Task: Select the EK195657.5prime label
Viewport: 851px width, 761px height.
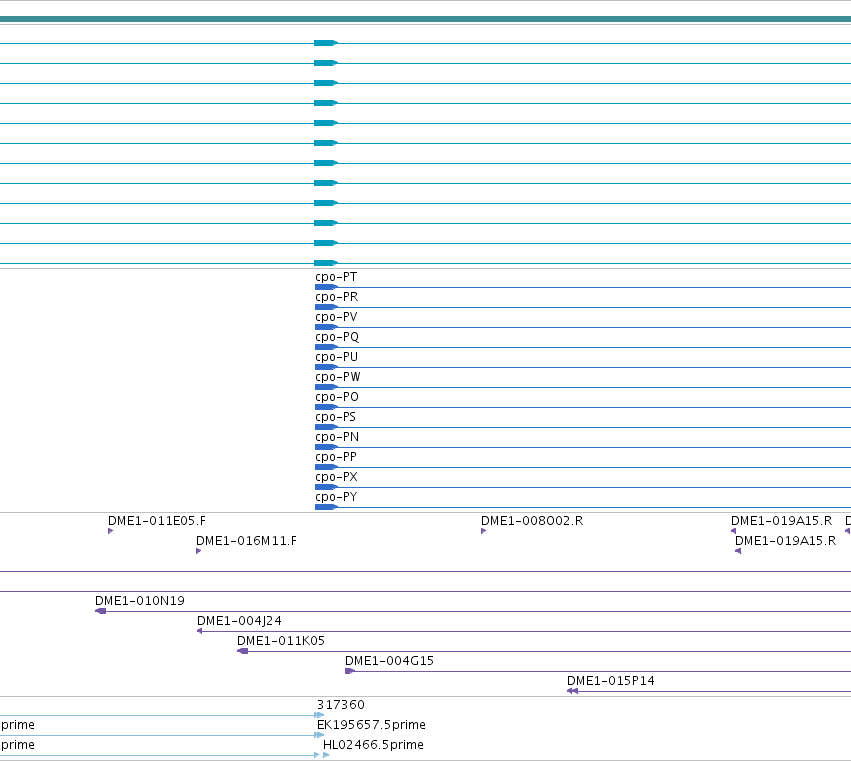Action: (x=371, y=725)
